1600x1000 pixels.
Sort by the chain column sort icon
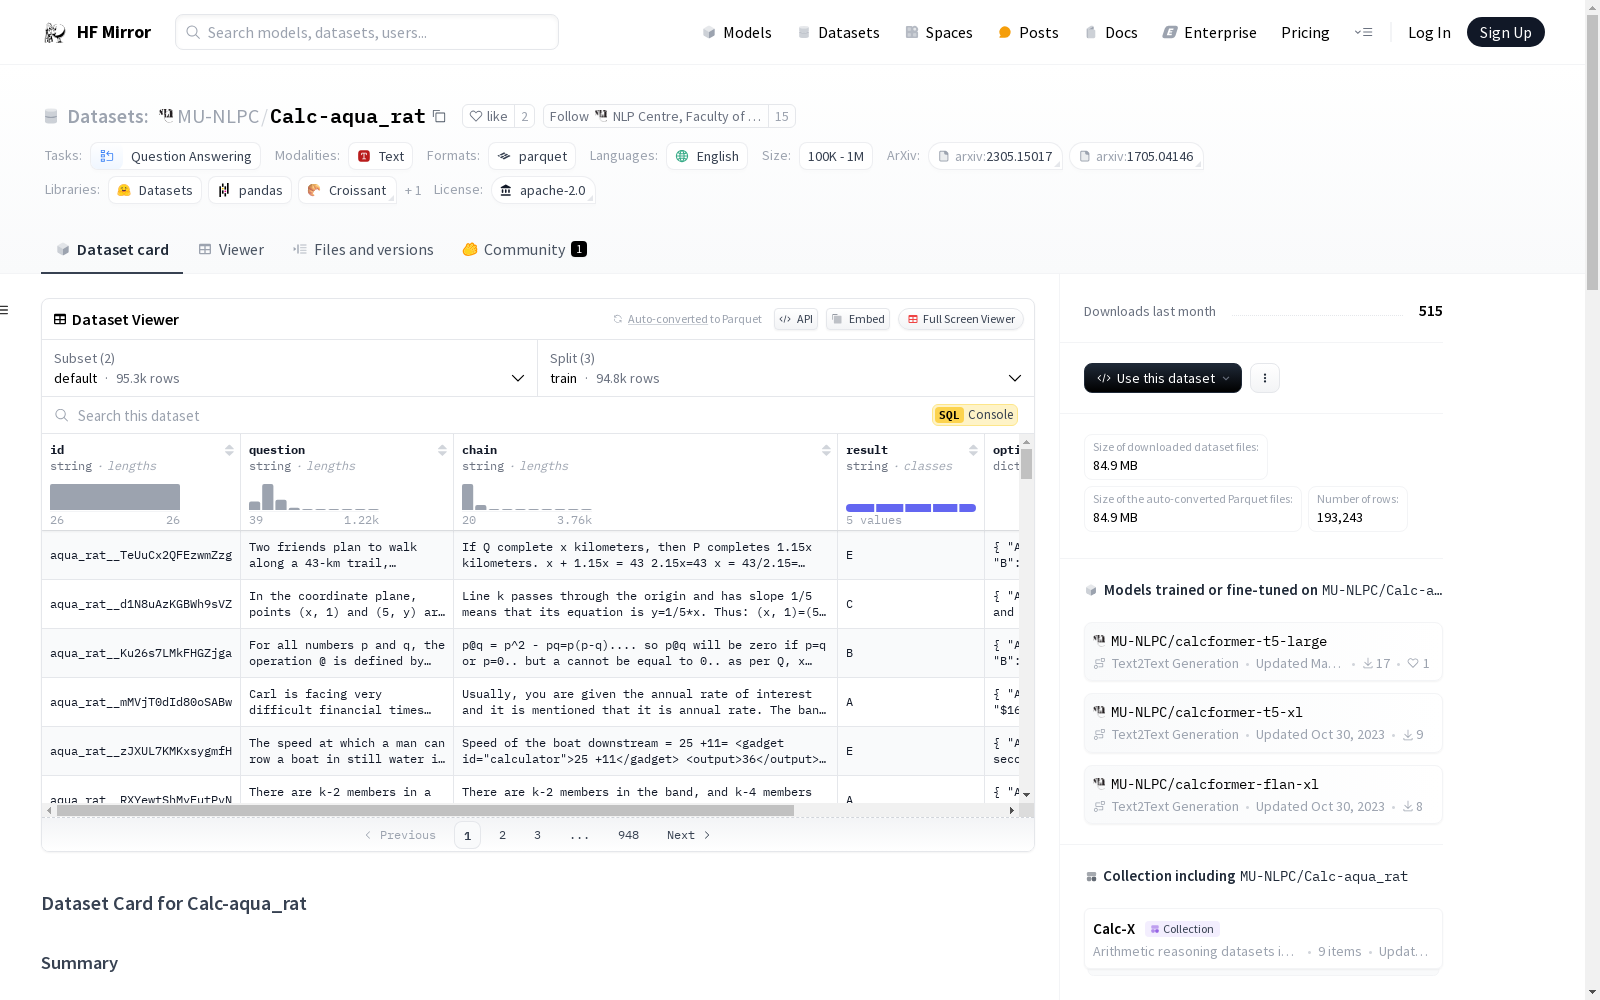pos(826,450)
